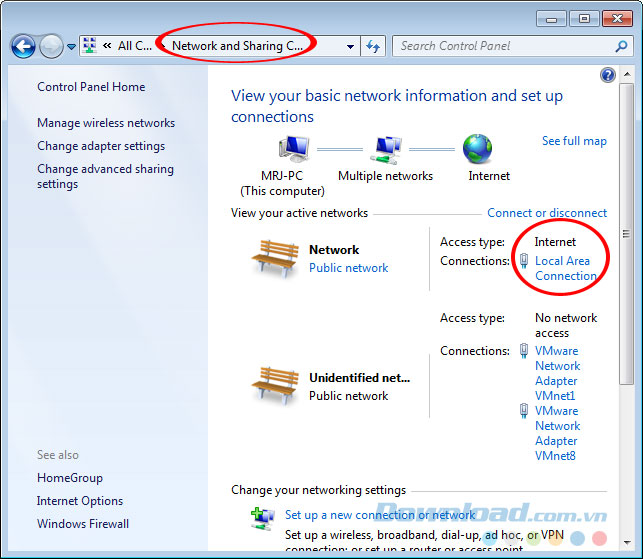The height and width of the screenshot is (559, 643).
Task: Click the Unidentified net... network name
Action: click(x=360, y=378)
